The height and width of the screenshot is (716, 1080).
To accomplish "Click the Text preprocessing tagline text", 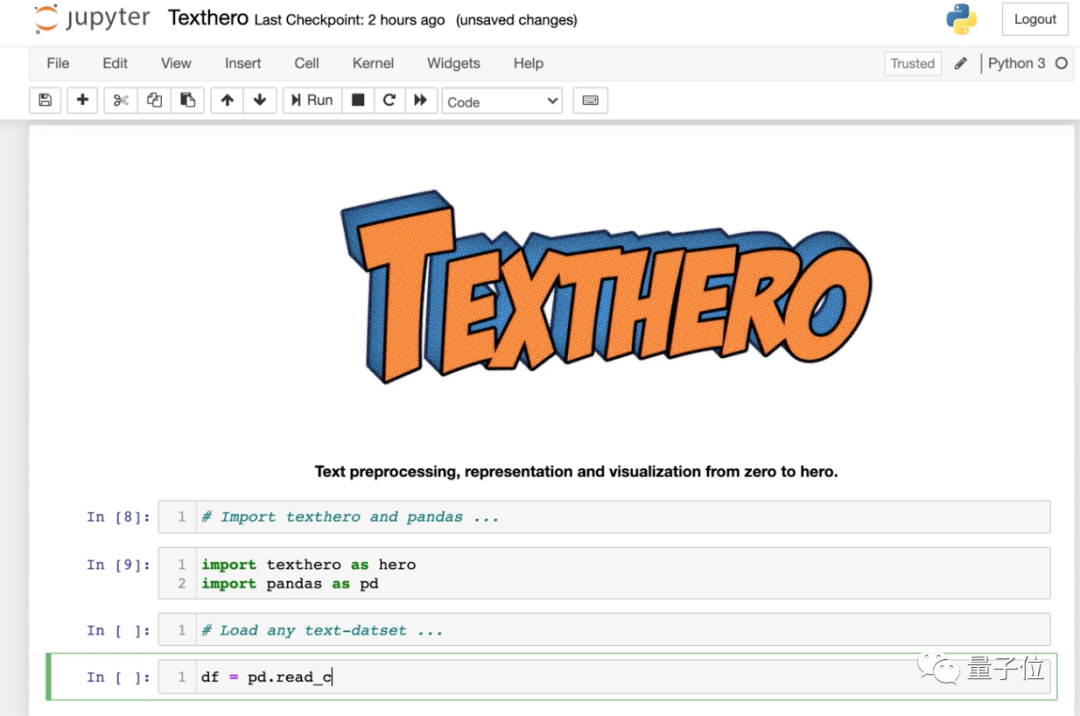I will point(576,472).
